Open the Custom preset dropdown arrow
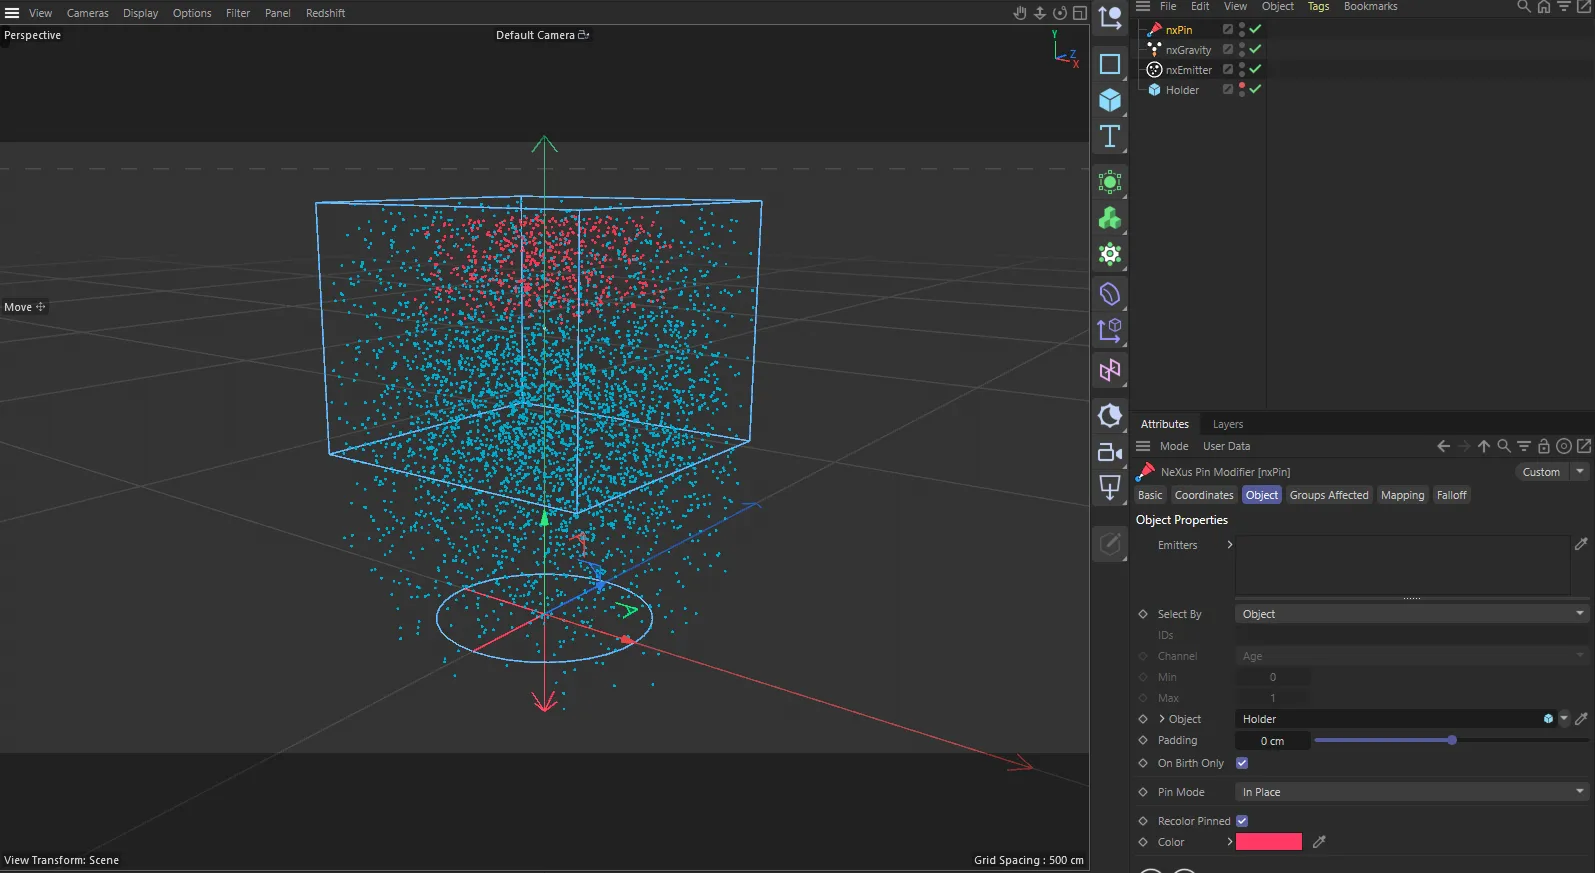The height and width of the screenshot is (873, 1595). [x=1580, y=472]
